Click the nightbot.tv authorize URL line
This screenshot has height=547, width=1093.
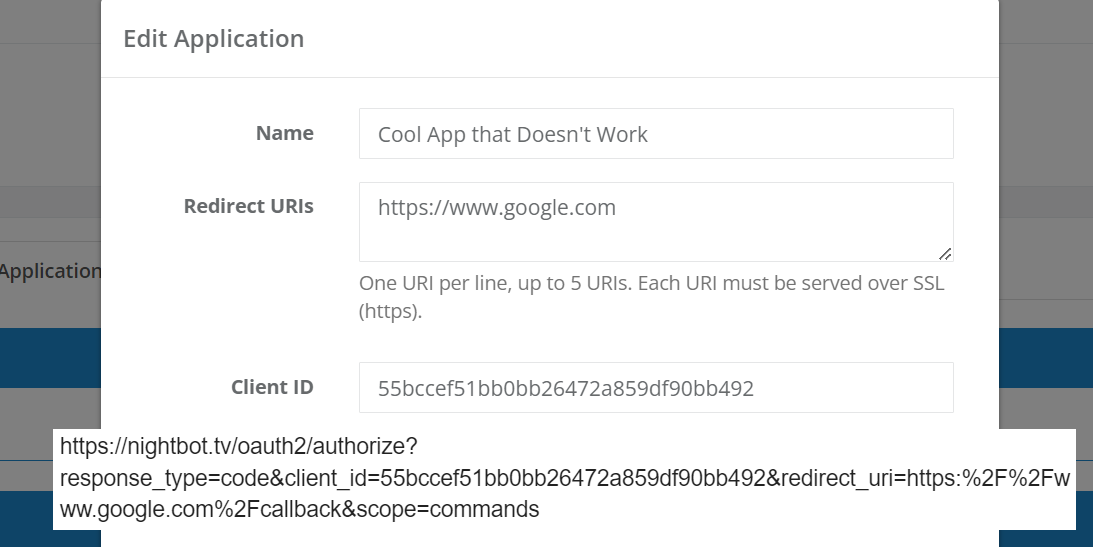pos(238,446)
